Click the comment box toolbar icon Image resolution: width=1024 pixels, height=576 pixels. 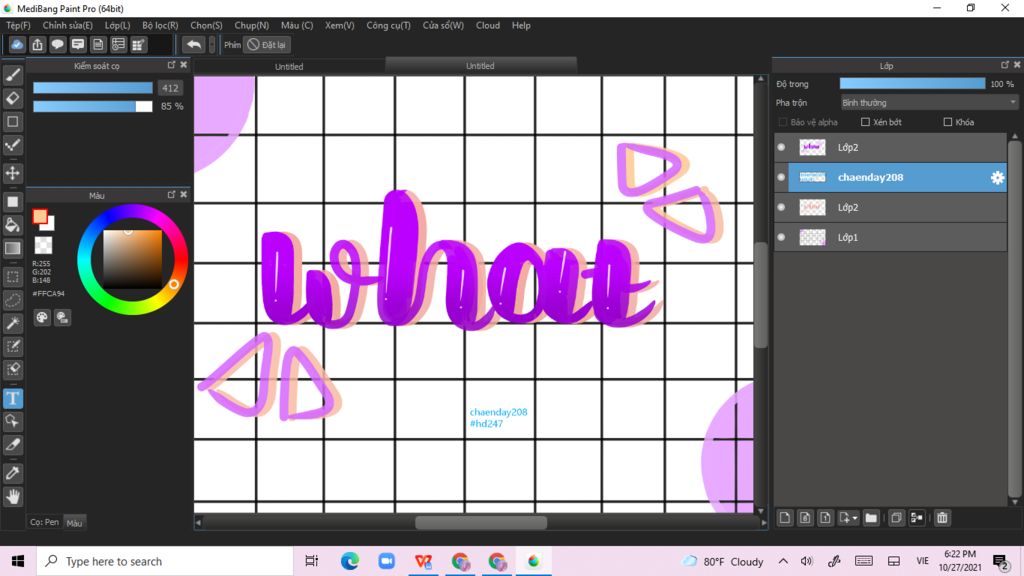click(x=78, y=44)
